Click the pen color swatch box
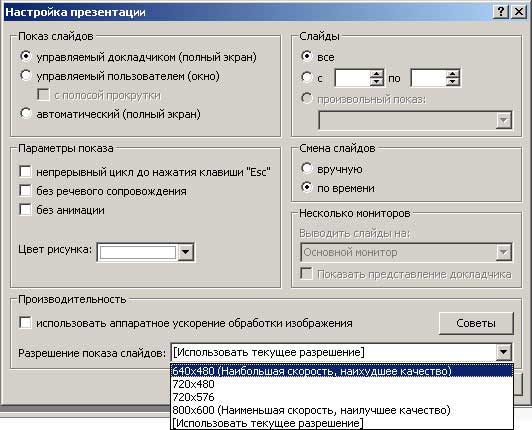The width and height of the screenshot is (532, 430). pyautogui.click(x=138, y=252)
